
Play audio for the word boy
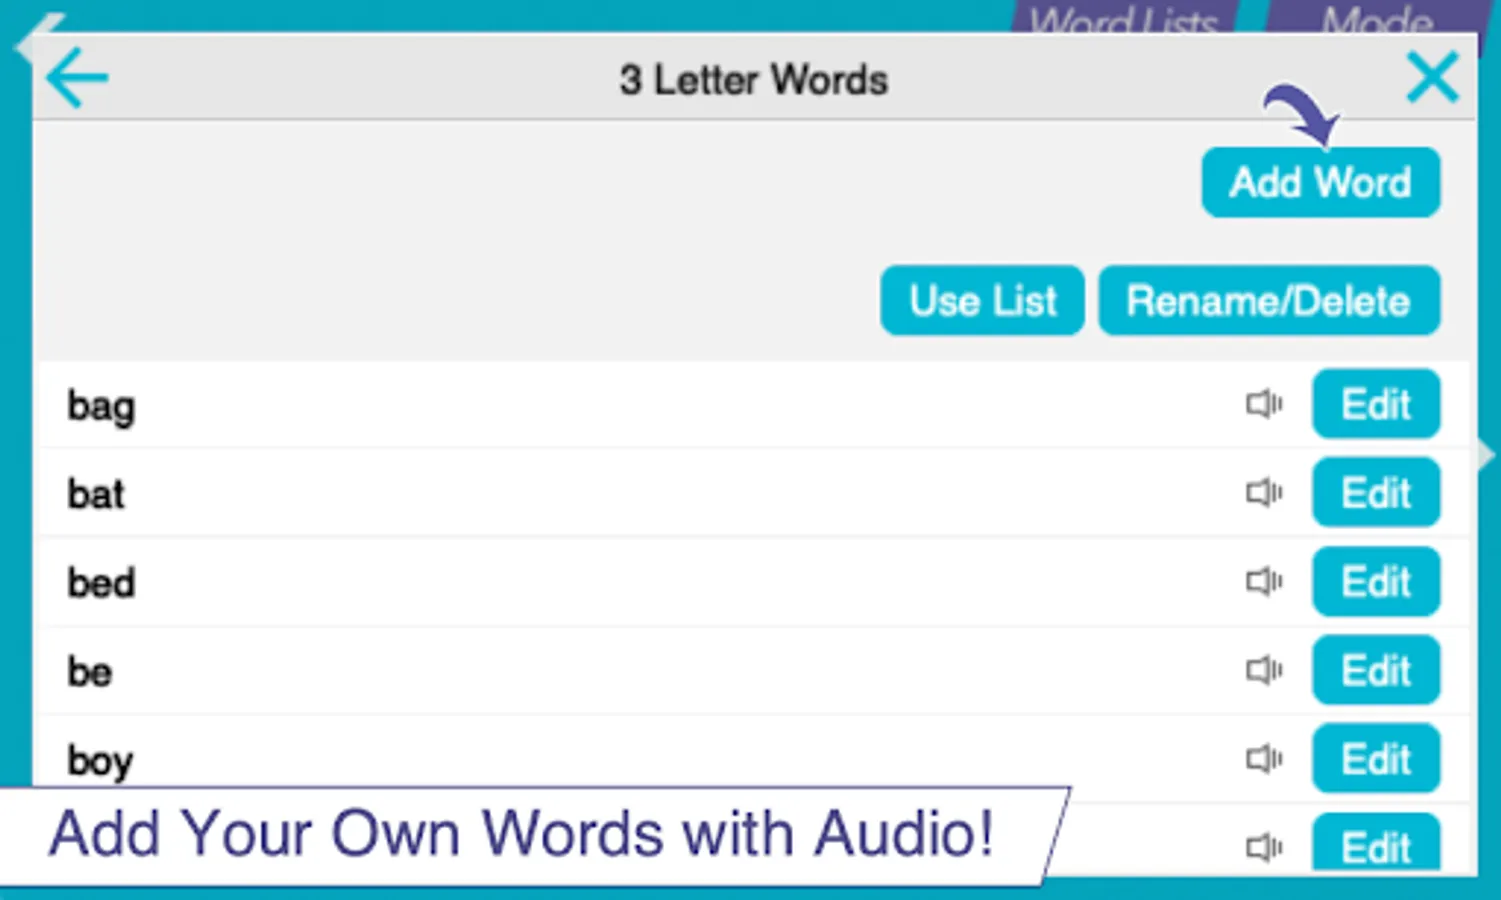[x=1264, y=759]
